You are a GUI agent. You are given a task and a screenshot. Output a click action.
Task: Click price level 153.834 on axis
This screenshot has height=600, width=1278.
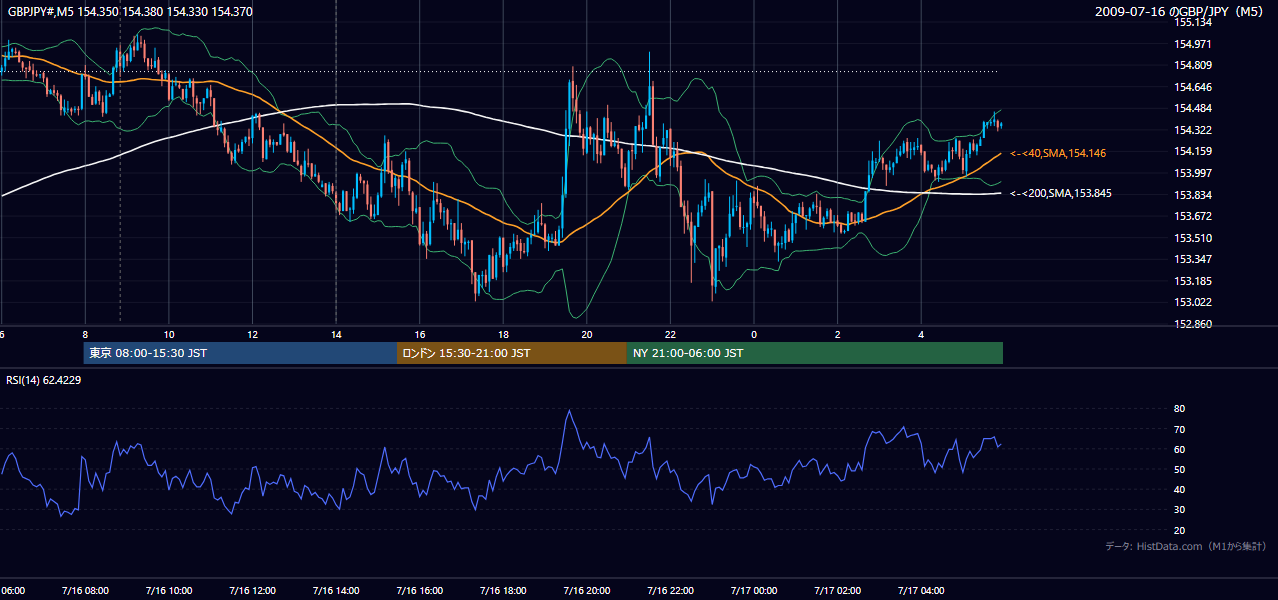click(1193, 195)
